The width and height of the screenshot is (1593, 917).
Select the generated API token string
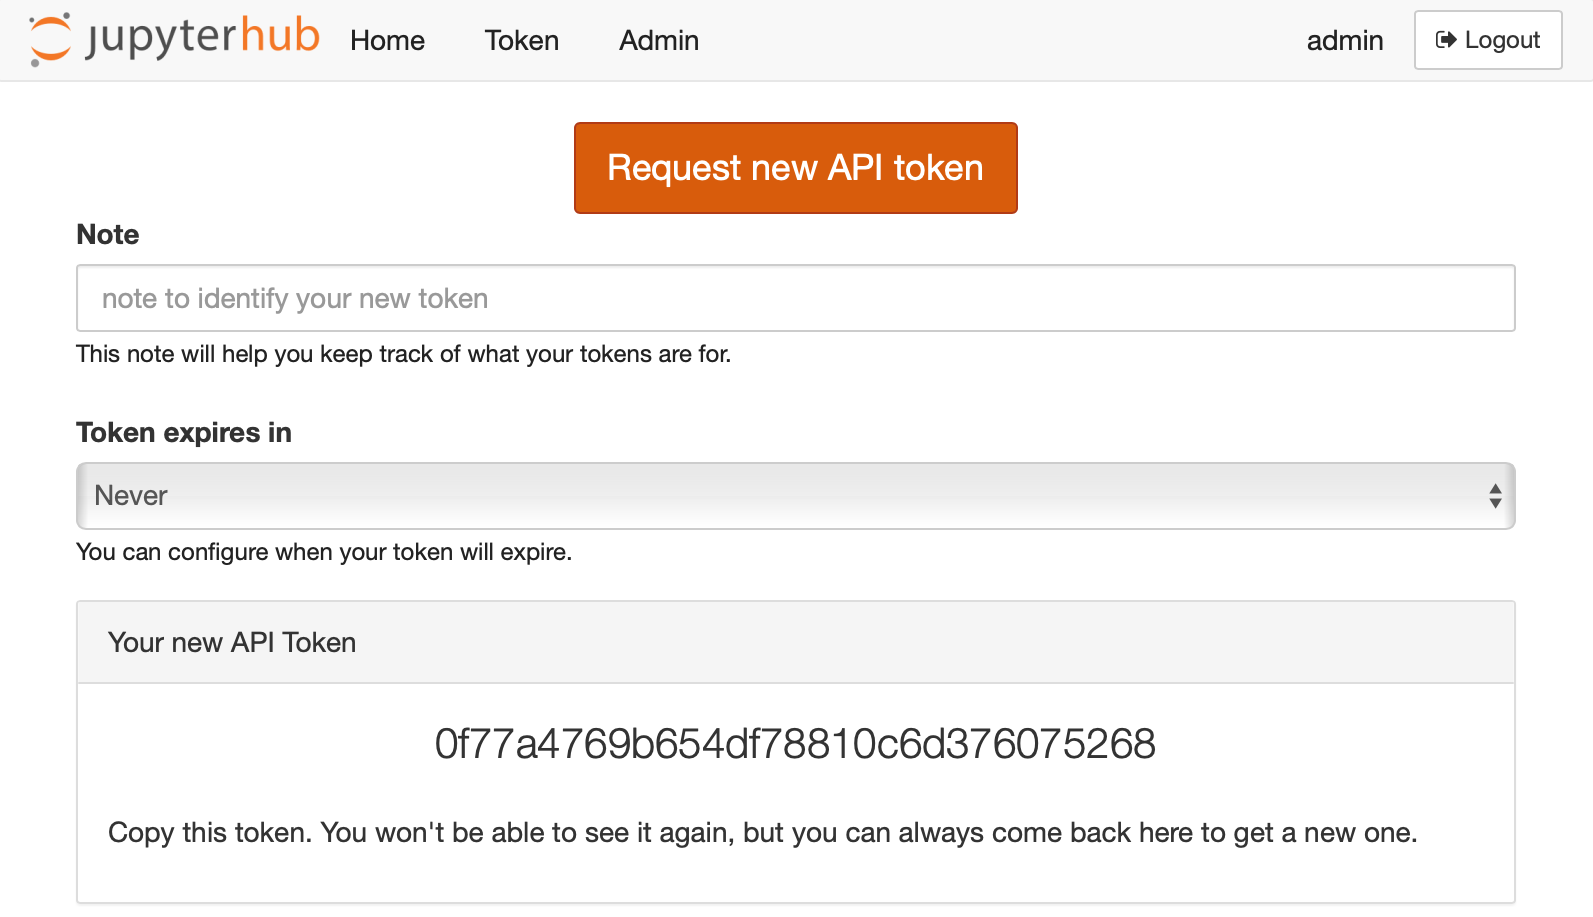coord(795,744)
